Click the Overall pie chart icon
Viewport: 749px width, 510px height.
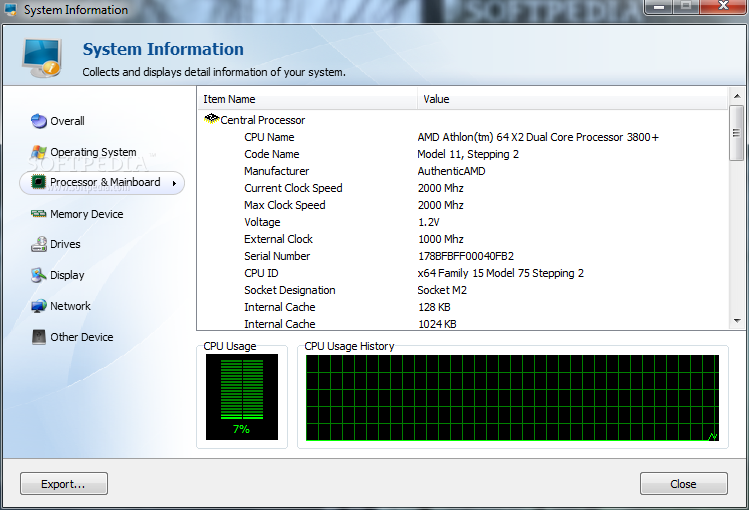[x=39, y=121]
